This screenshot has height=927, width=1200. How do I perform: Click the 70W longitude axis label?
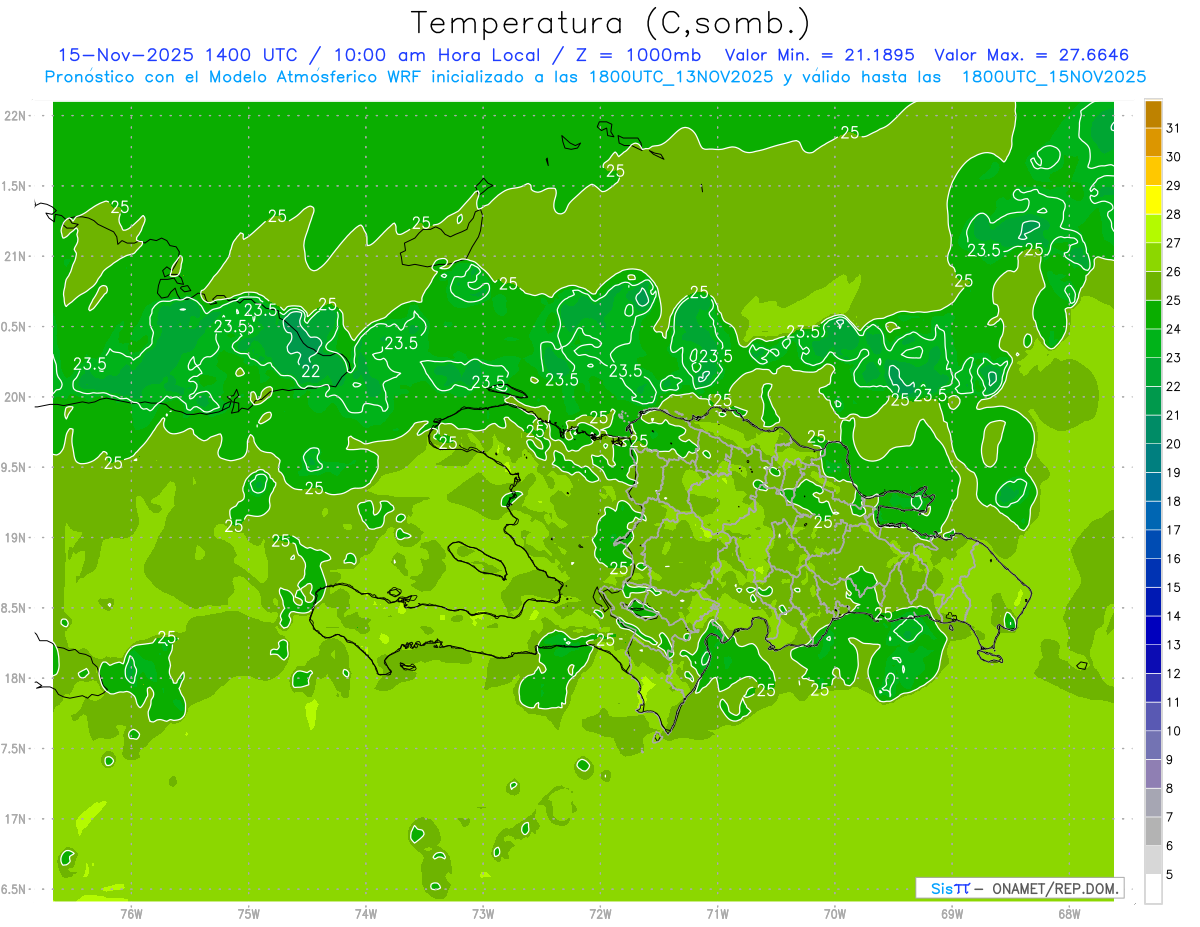coord(835,913)
